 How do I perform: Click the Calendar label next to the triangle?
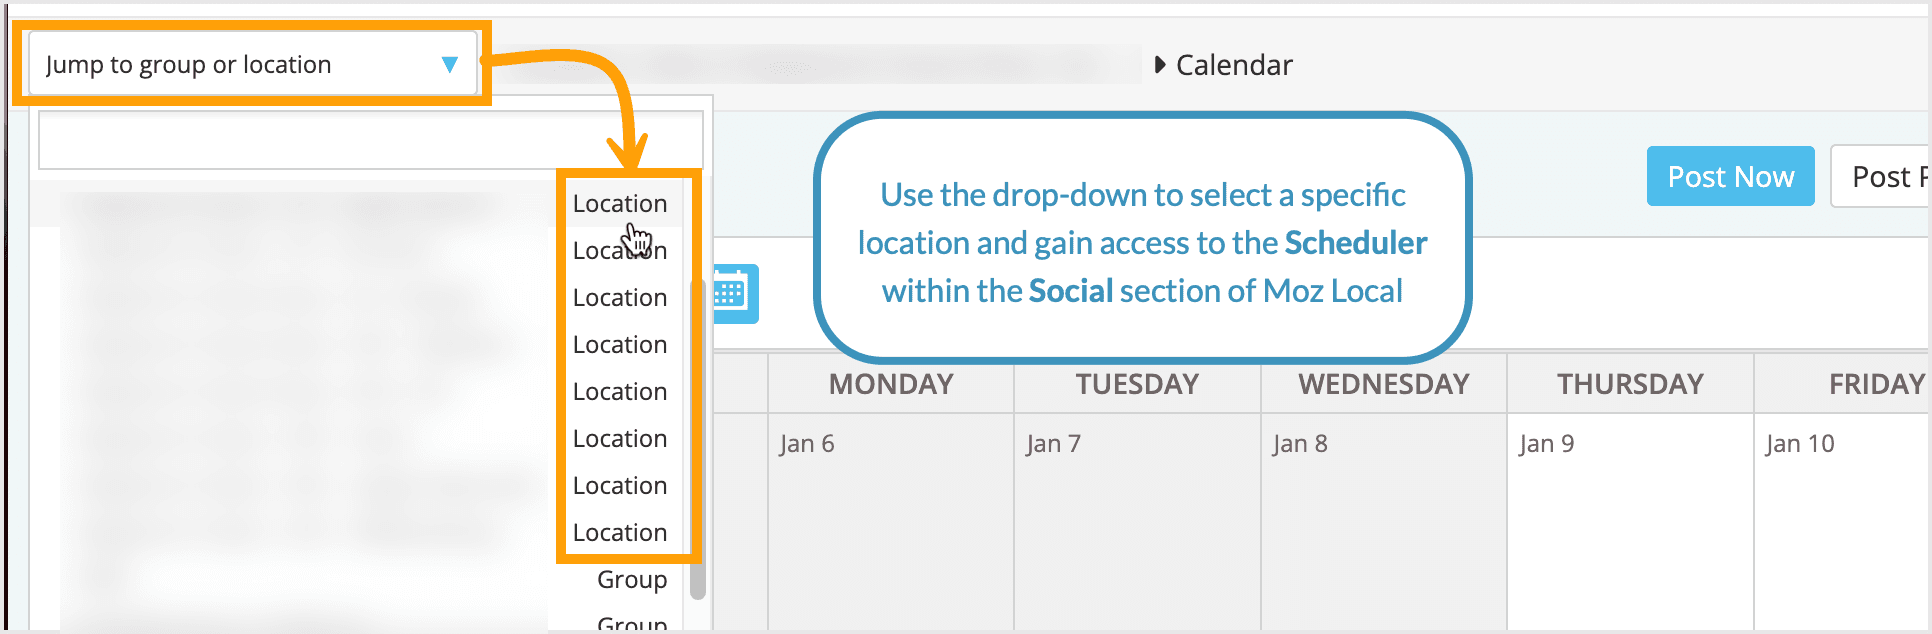1235,64
